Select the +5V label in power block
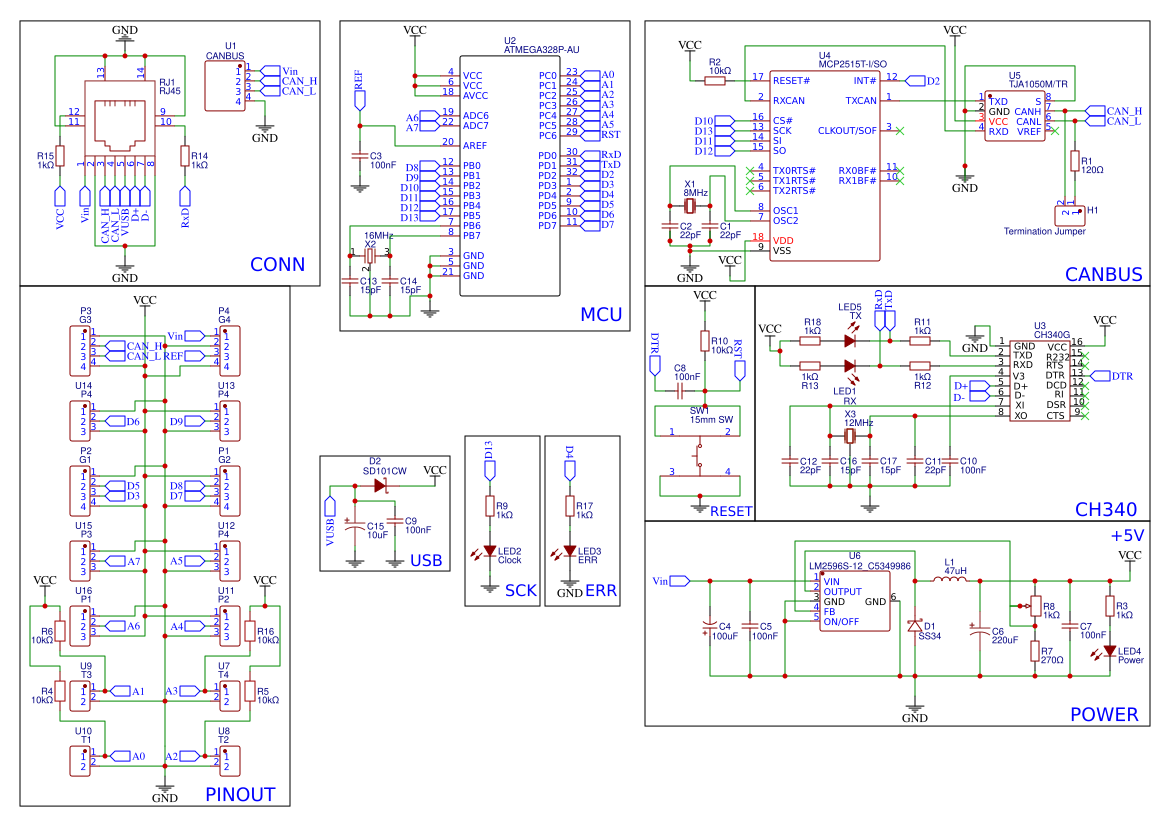This screenshot has width=1169, height=828. pos(1127,536)
